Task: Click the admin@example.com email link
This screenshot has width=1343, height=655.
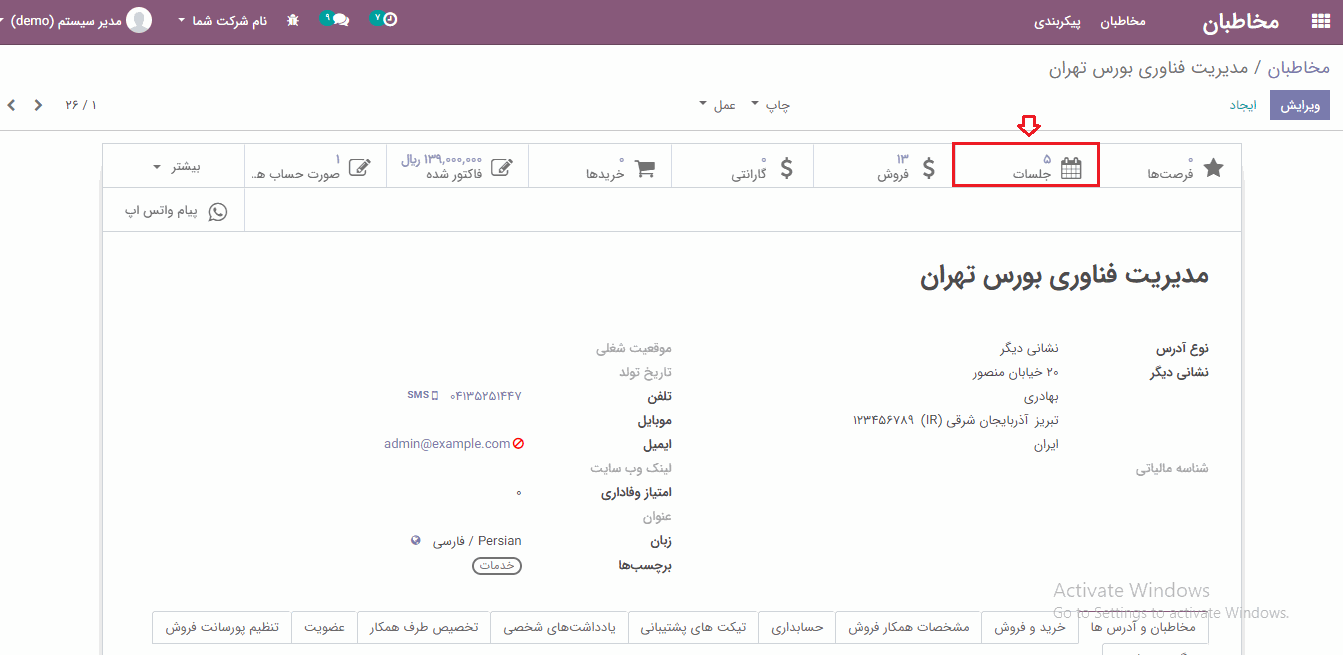Action: 447,444
